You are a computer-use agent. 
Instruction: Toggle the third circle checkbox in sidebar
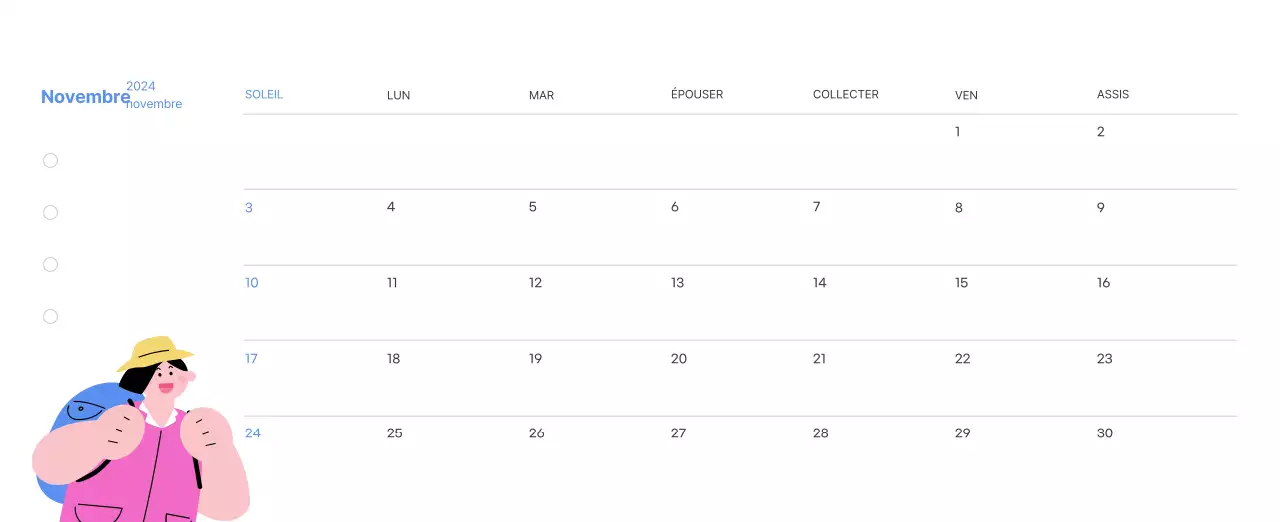pos(51,264)
